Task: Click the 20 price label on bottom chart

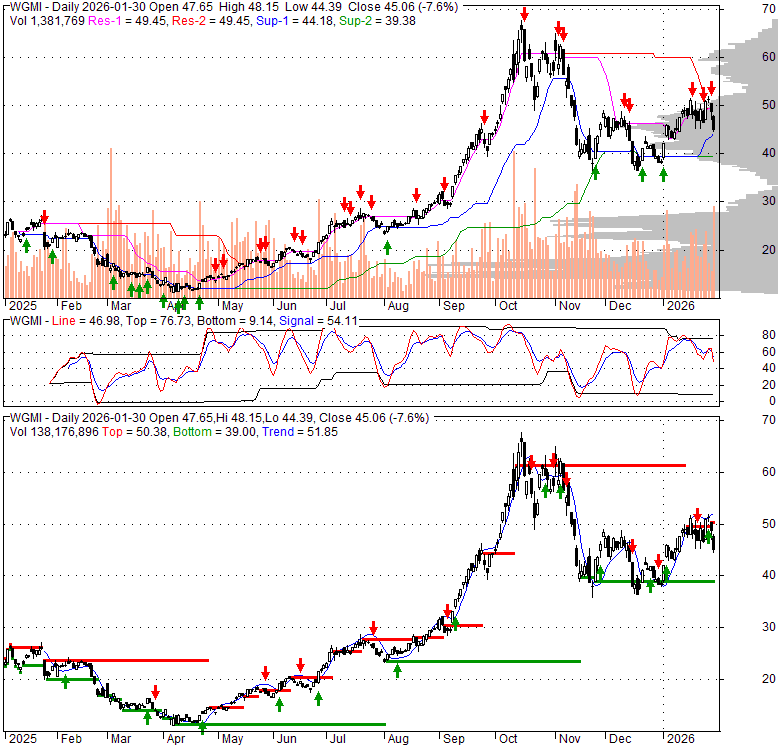Action: (x=769, y=679)
